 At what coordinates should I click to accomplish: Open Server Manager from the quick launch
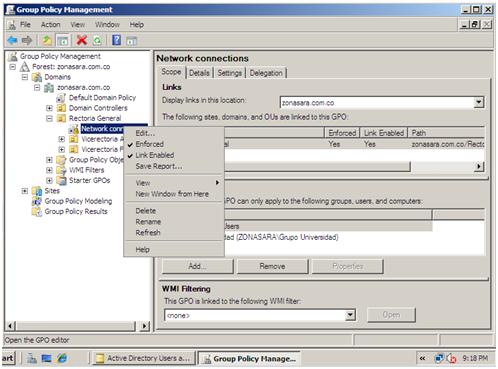32,358
